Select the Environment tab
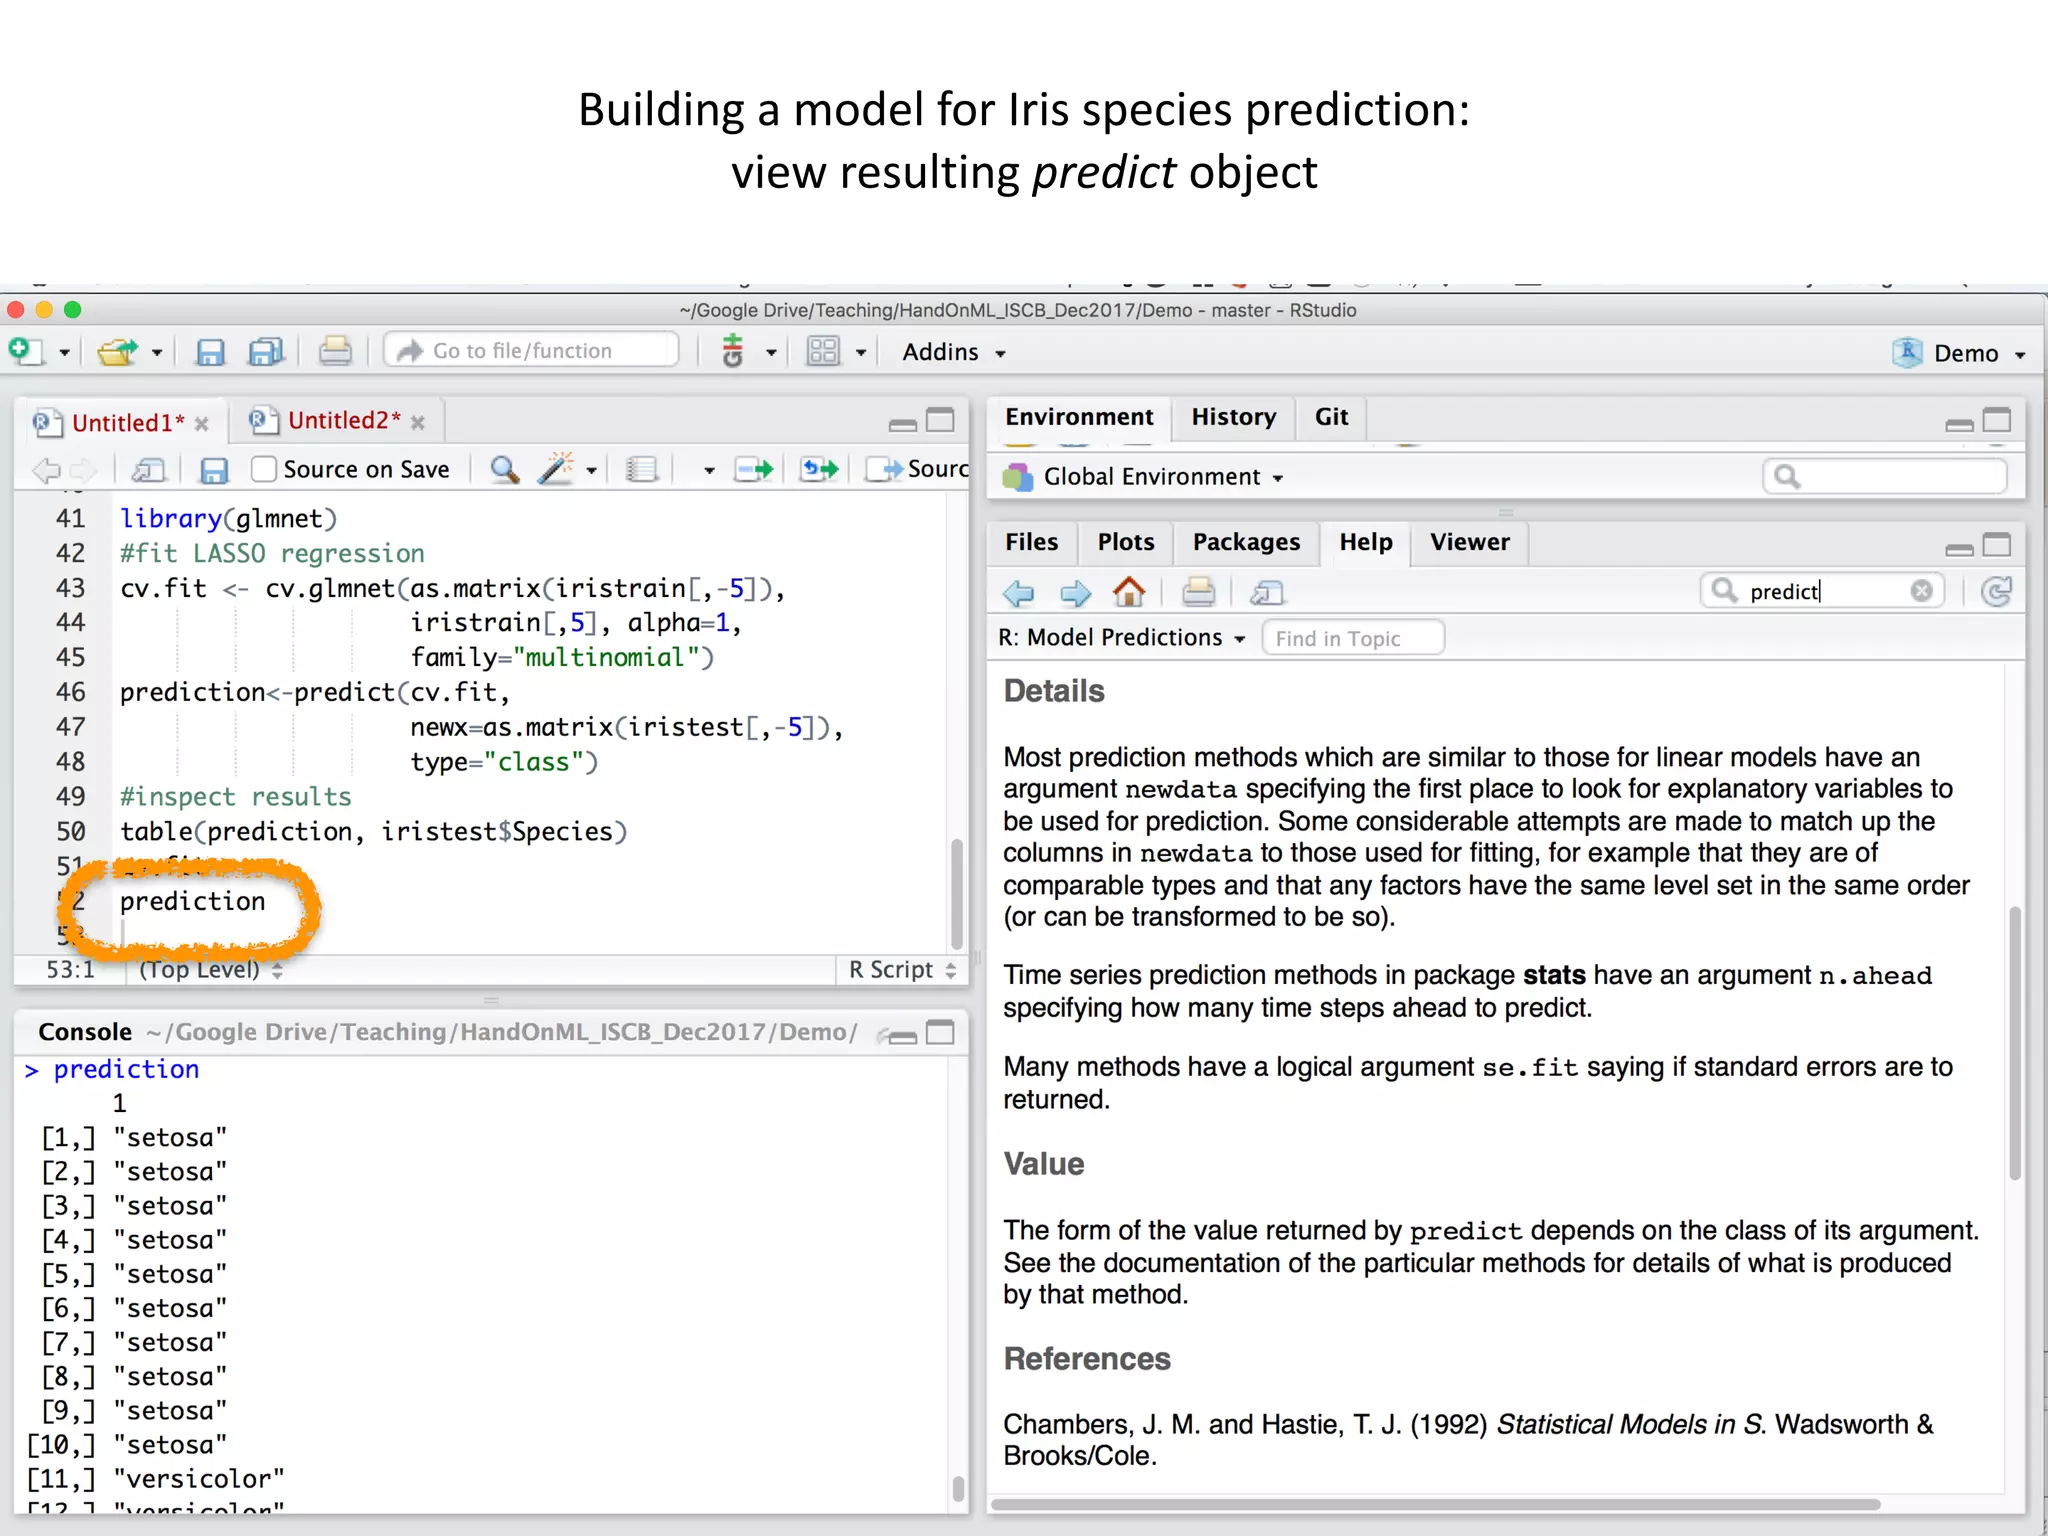The width and height of the screenshot is (2048, 1536). [1079, 417]
